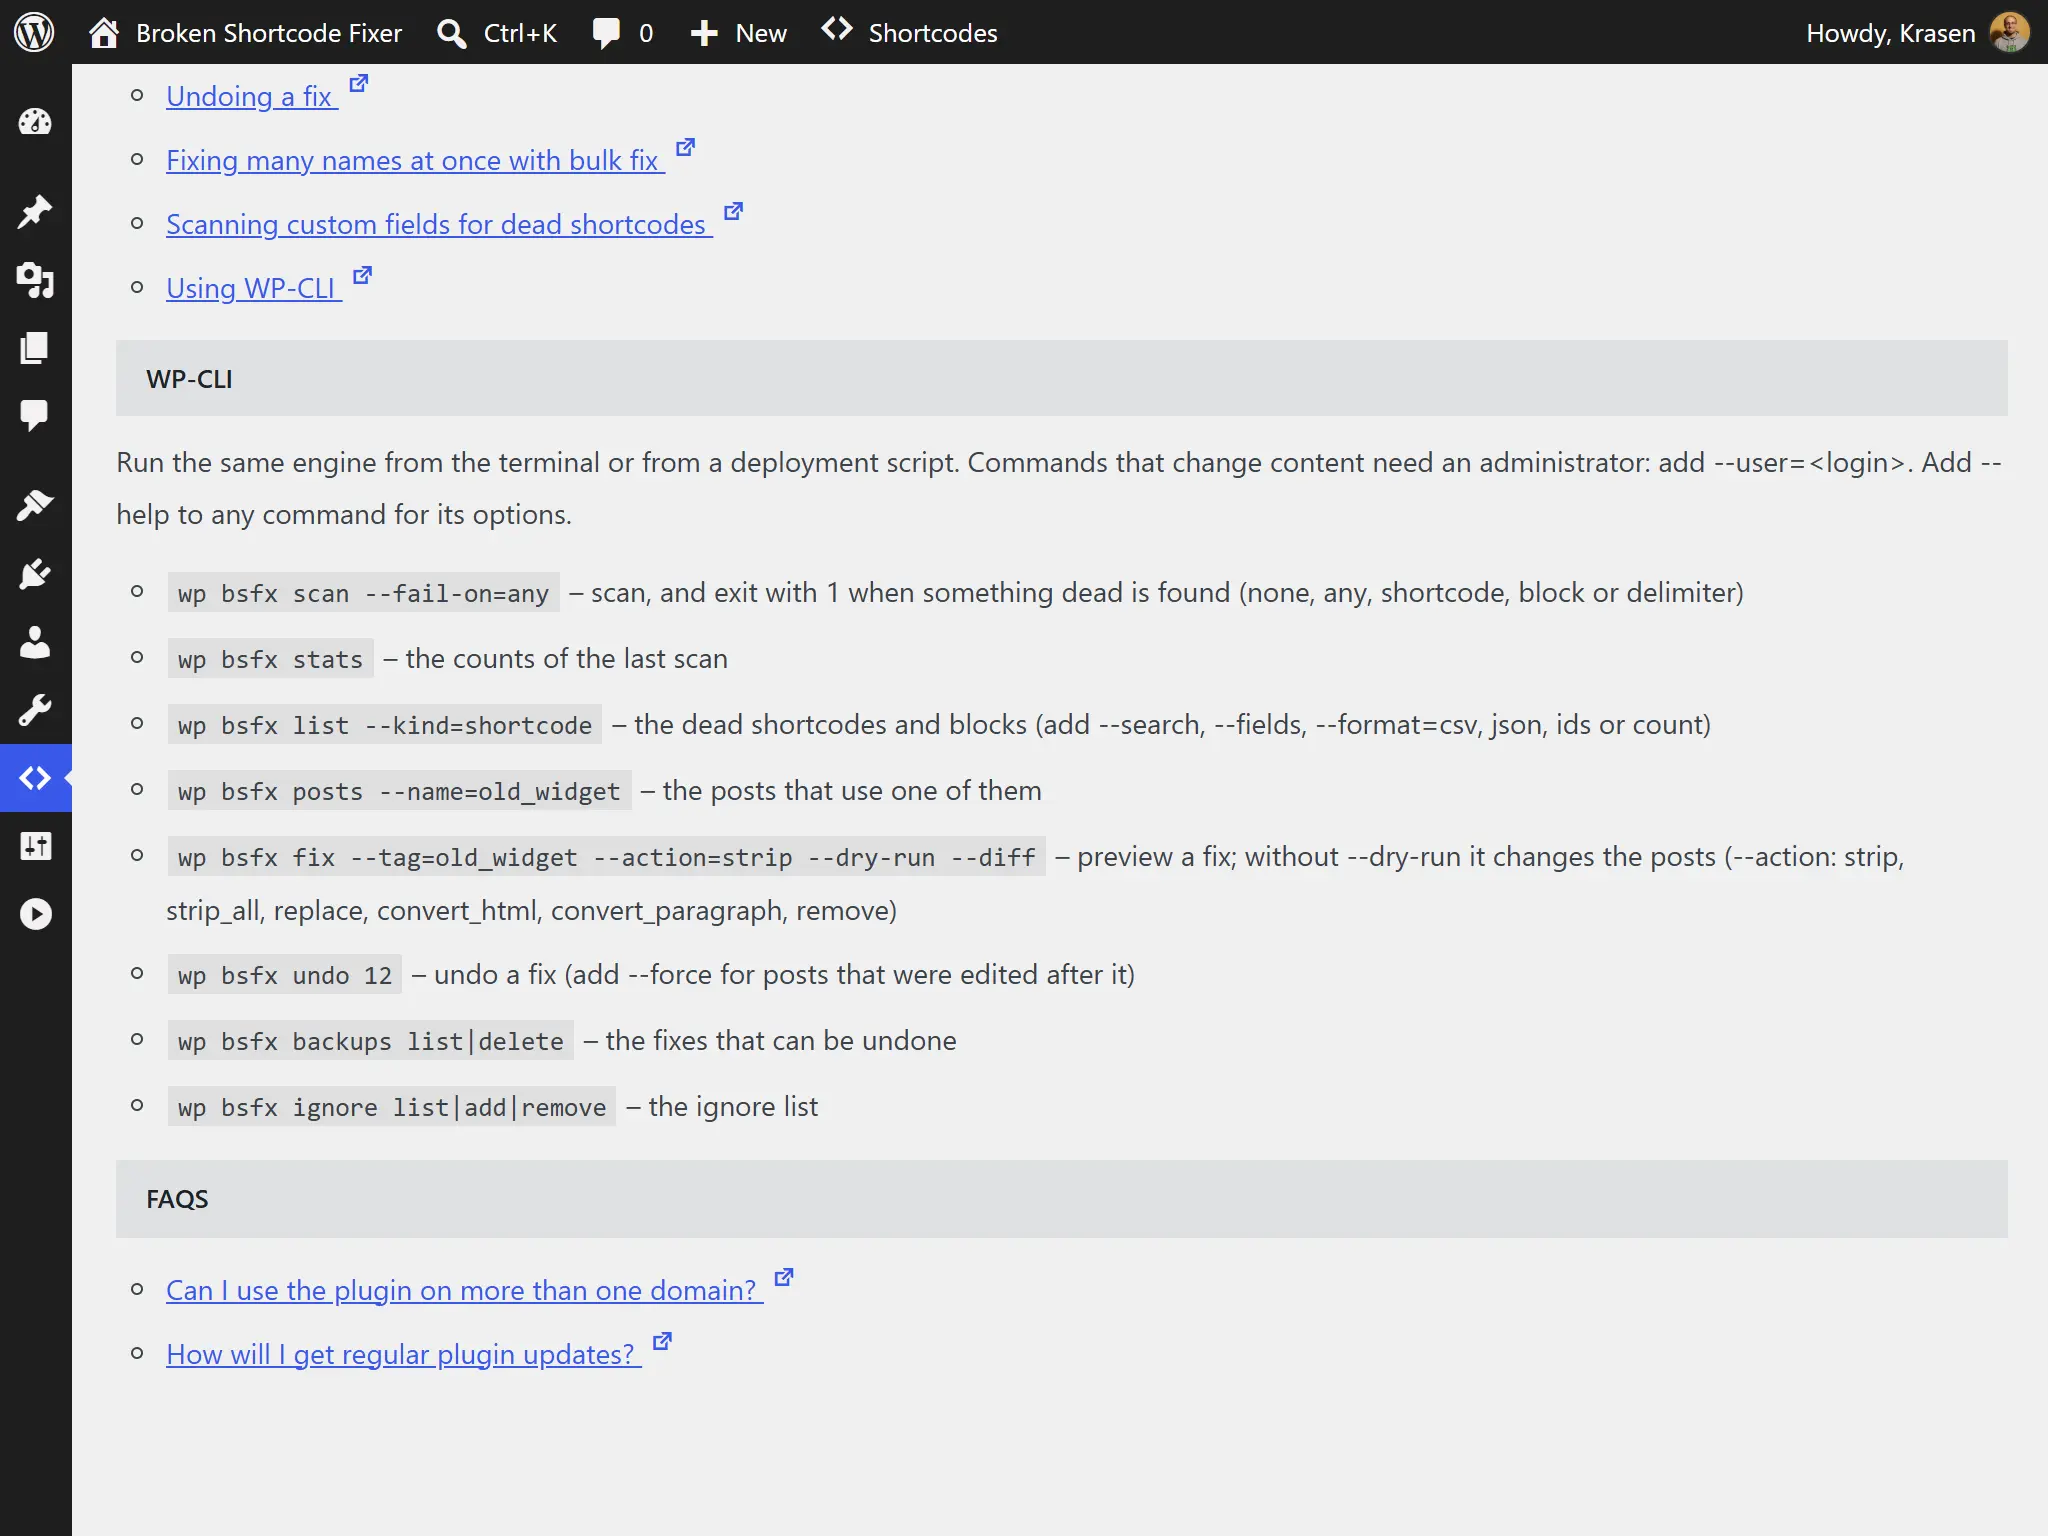This screenshot has width=2048, height=1536.
Task: Open the New content menu
Action: [739, 32]
